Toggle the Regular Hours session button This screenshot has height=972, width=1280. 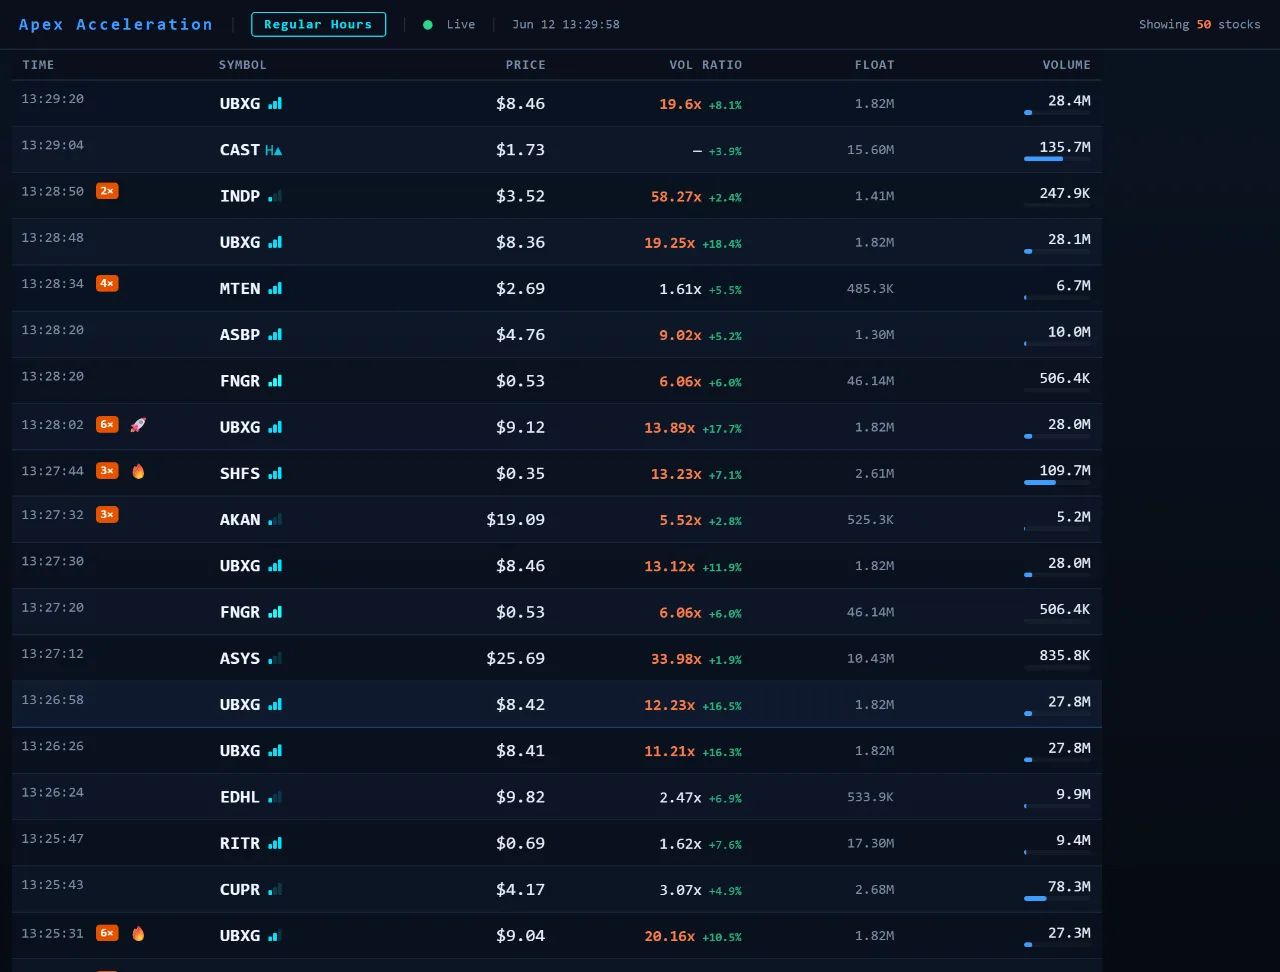[318, 24]
